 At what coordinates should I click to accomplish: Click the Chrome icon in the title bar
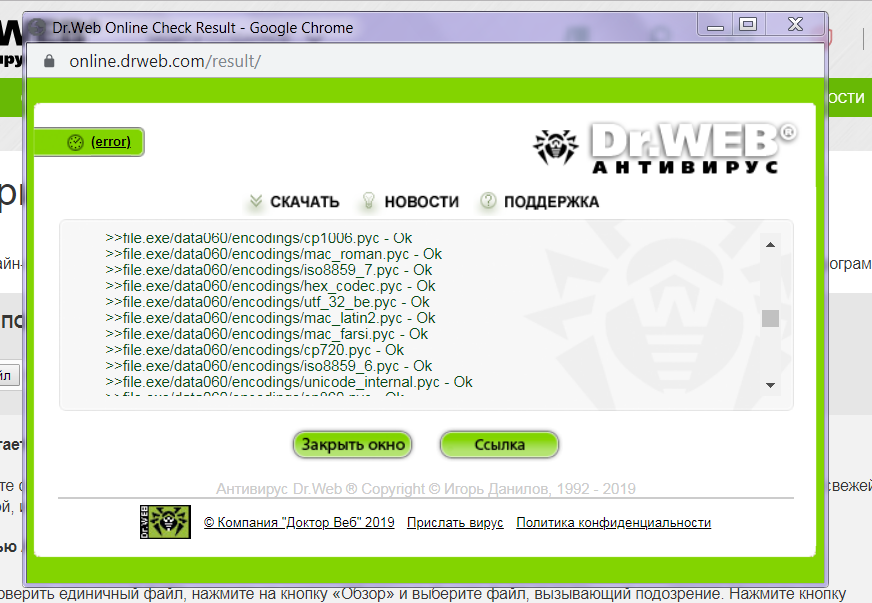37,27
